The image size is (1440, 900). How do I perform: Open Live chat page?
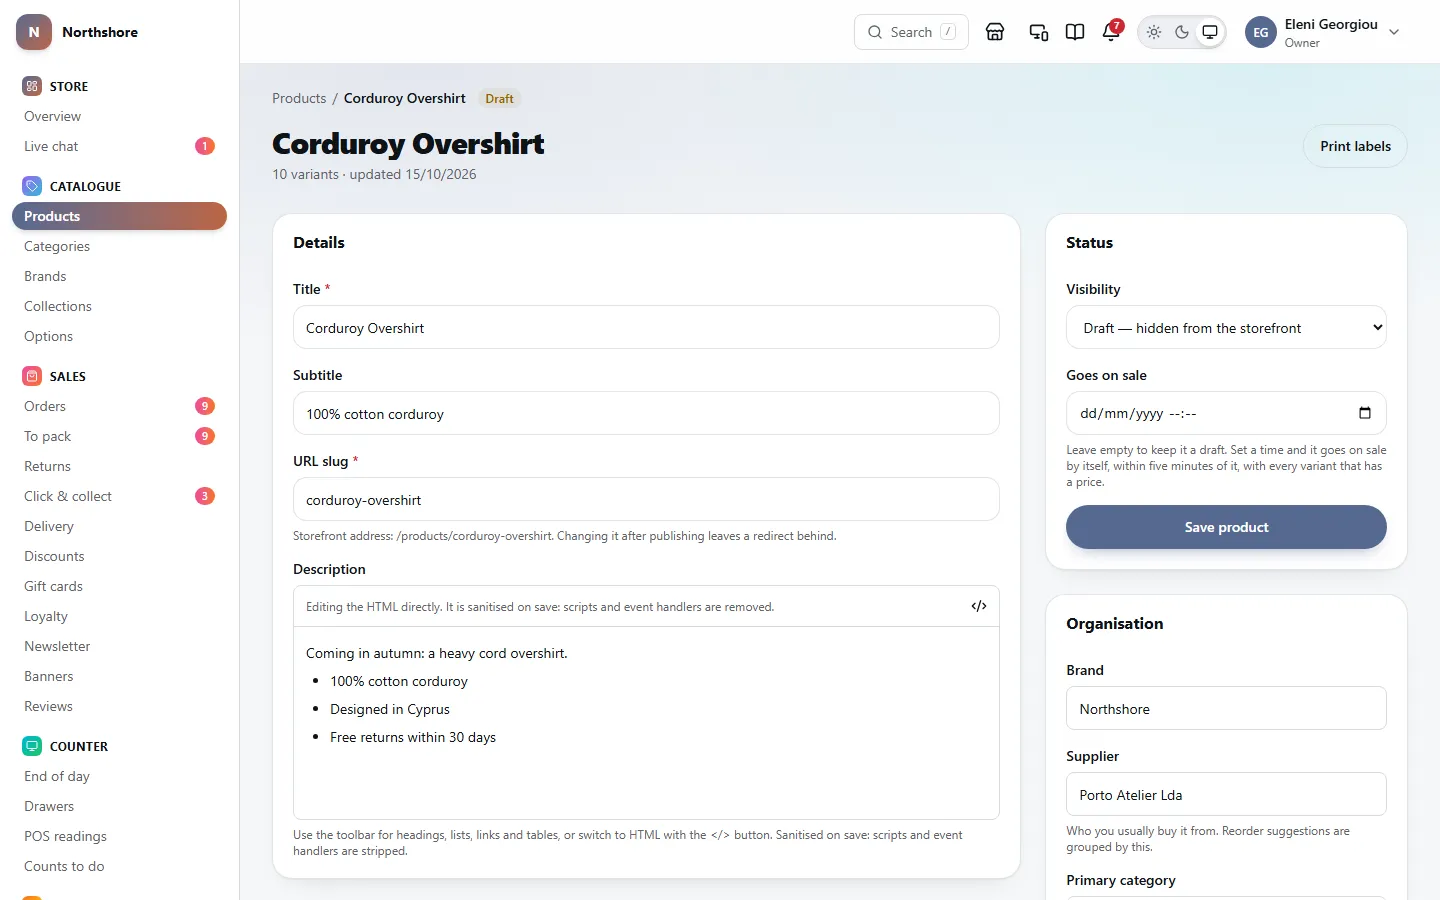(119, 146)
